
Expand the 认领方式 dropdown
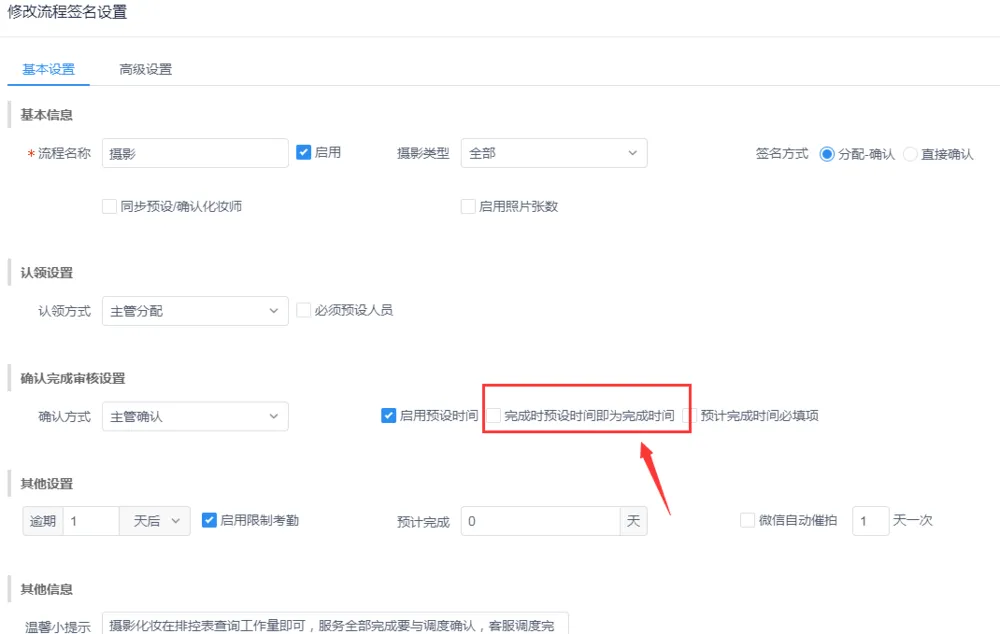coord(195,311)
